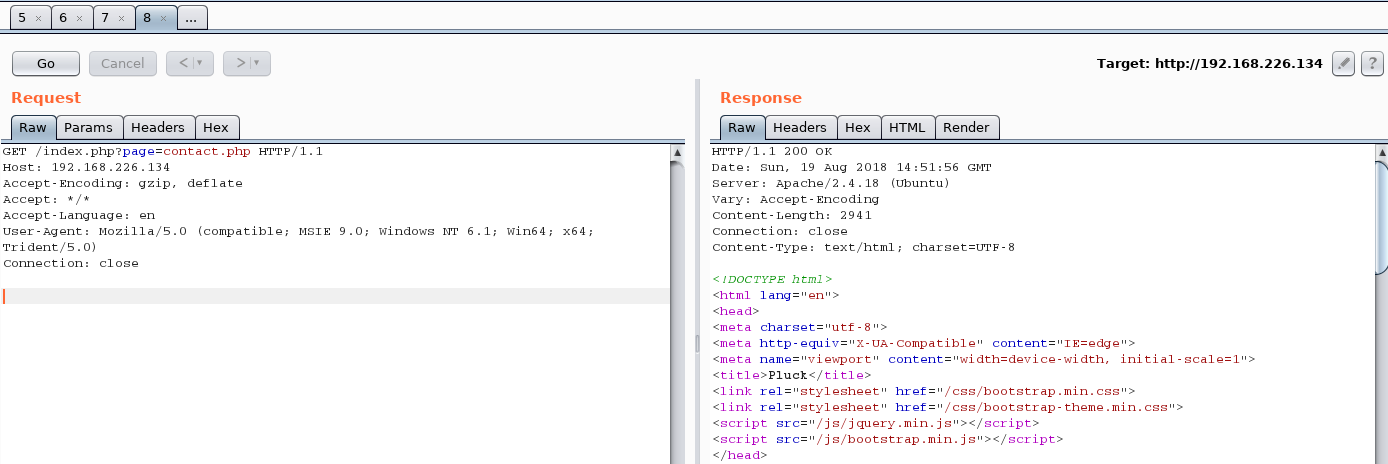Switch to Repeater tab 7
This screenshot has width=1388, height=464.
[x=105, y=18]
